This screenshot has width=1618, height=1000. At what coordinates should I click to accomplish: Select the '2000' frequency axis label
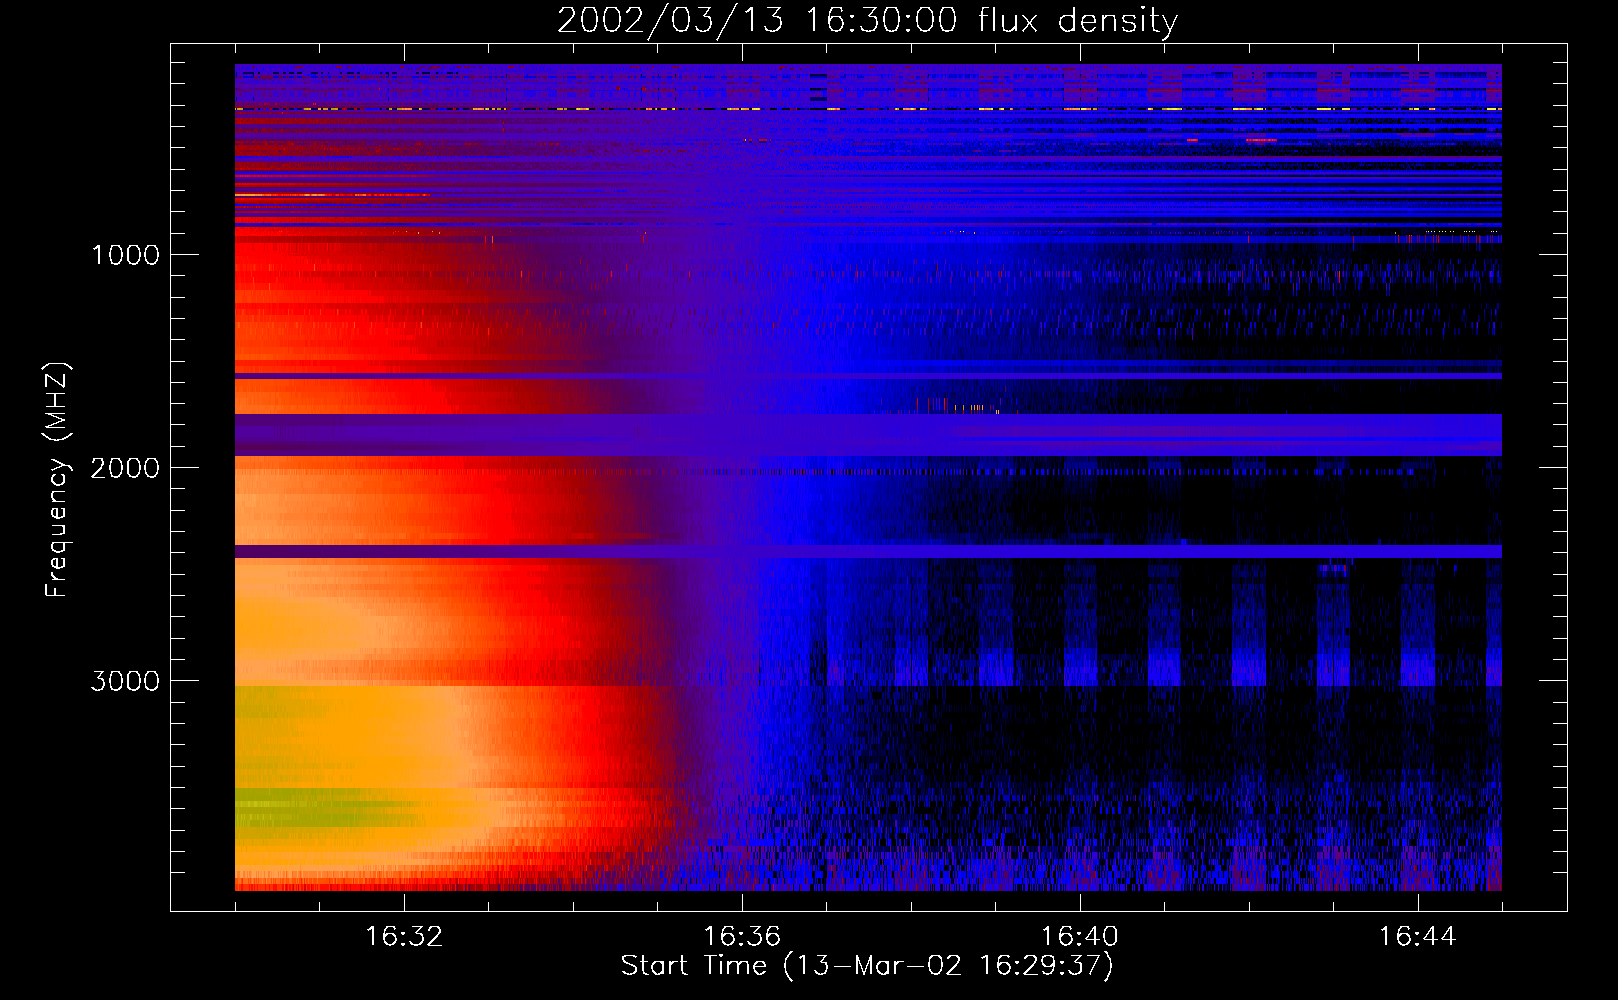pyautogui.click(x=125, y=468)
